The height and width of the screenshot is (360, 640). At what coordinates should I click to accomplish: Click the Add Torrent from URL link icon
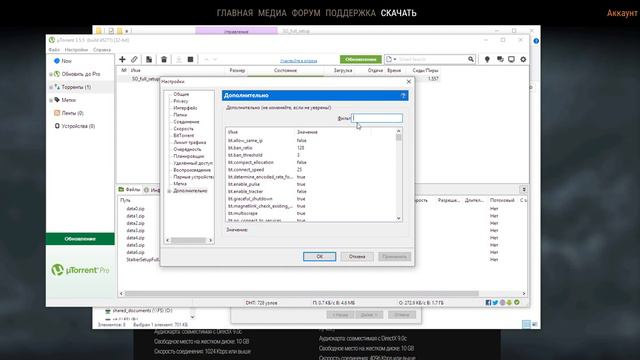134,60
